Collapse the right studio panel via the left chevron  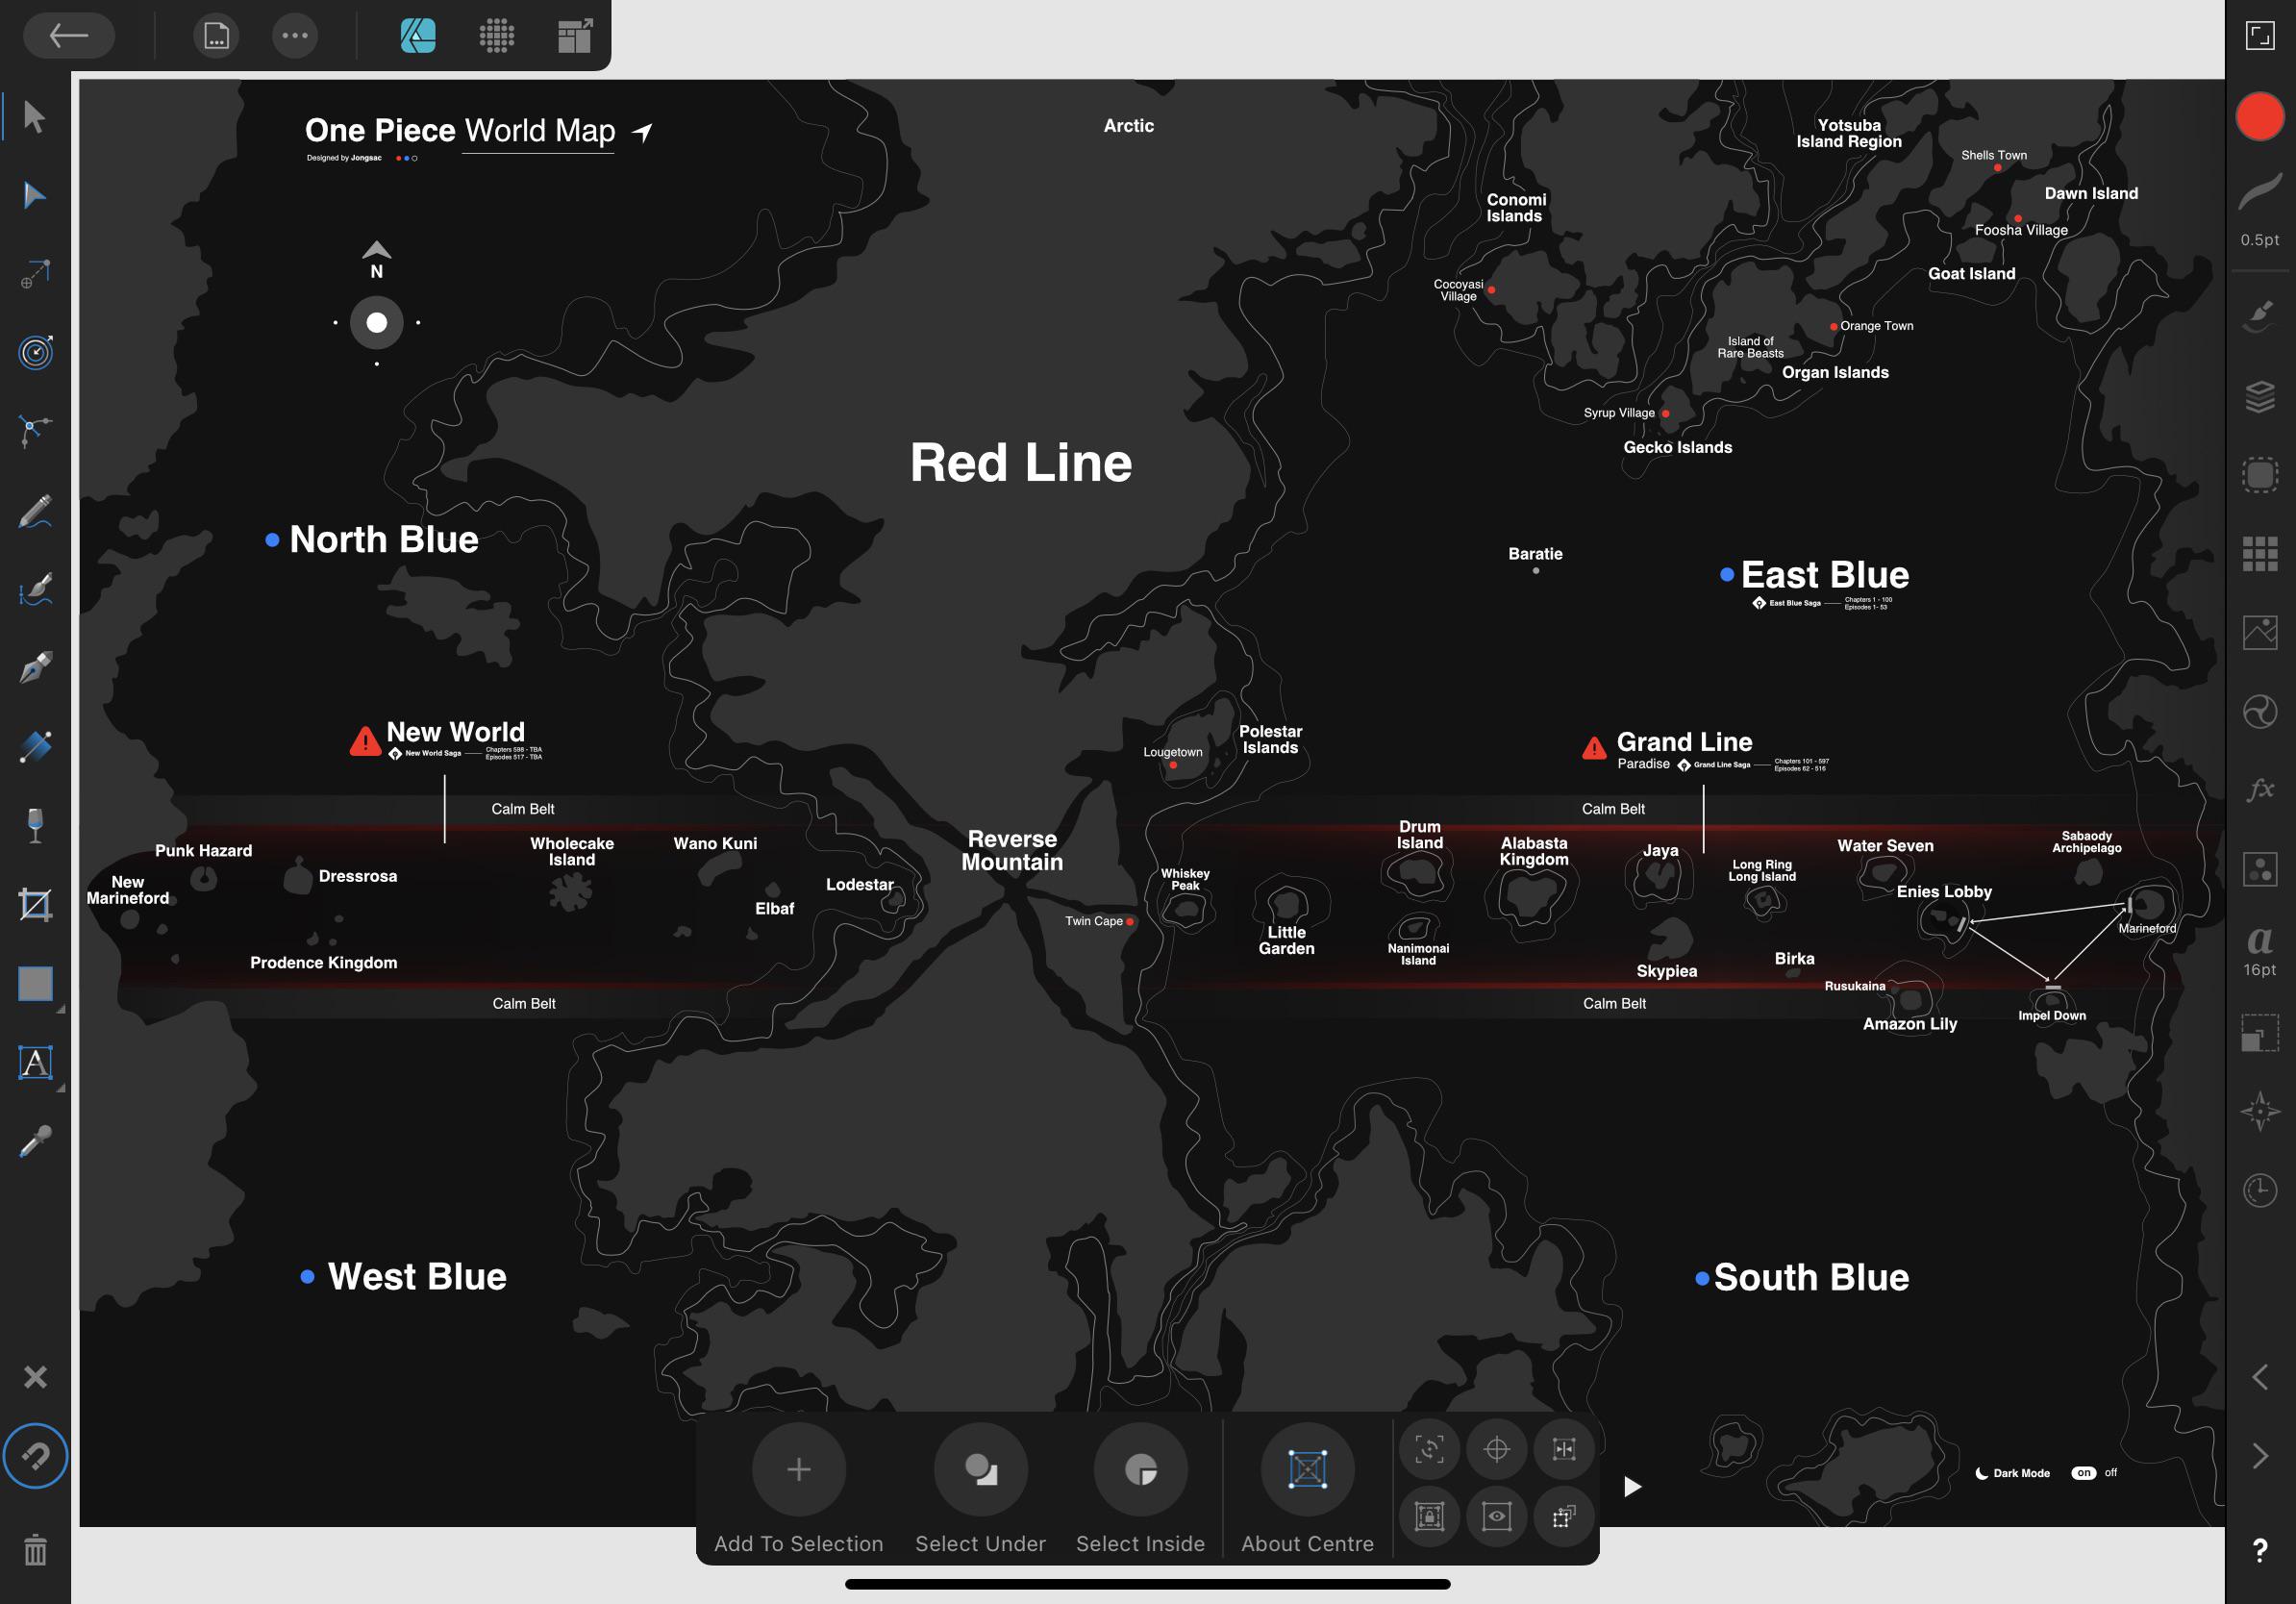2259,1377
